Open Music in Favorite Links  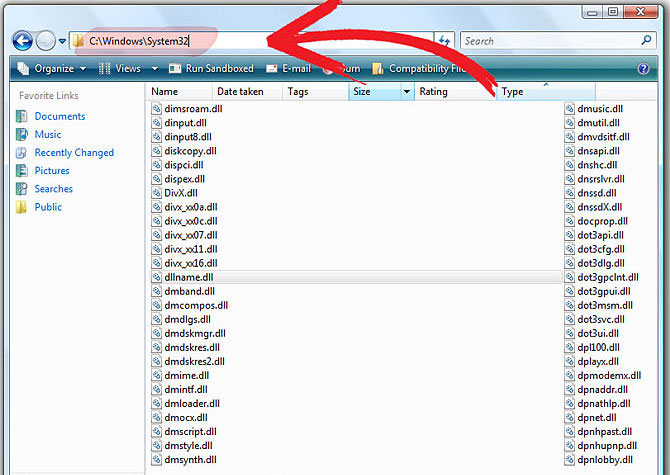pyautogui.click(x=48, y=134)
